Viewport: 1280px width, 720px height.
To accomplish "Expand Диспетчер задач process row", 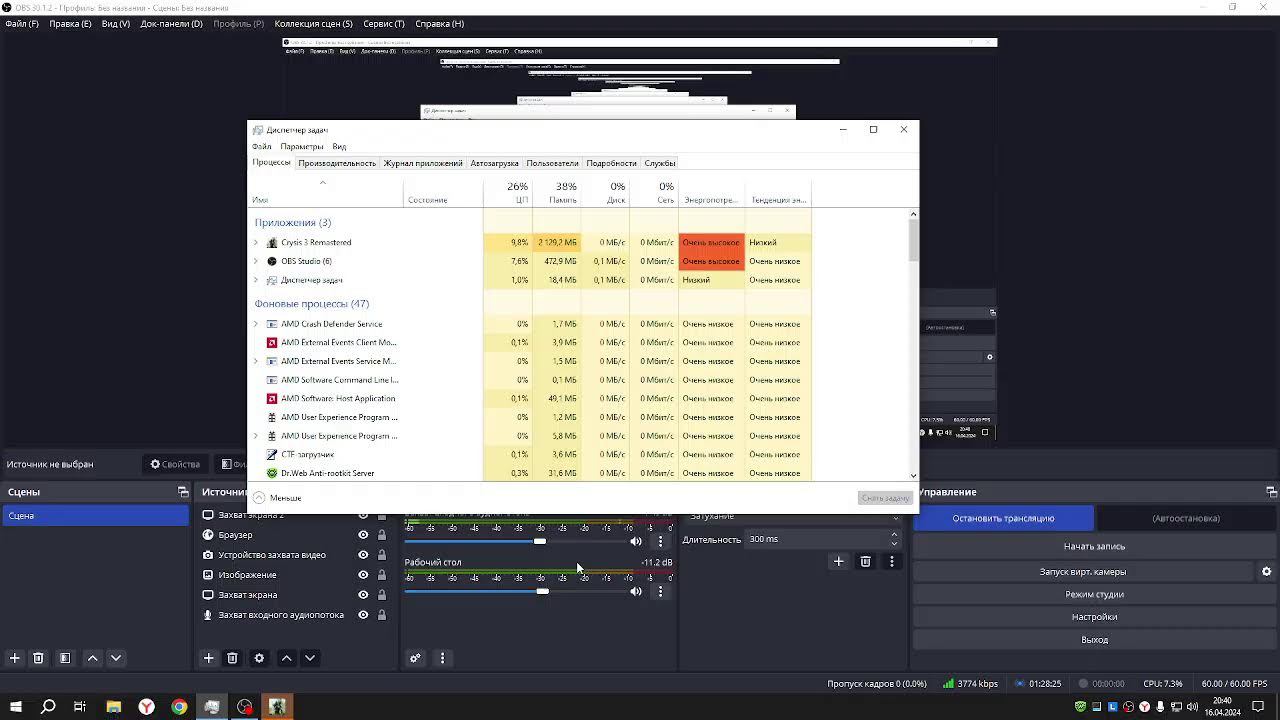I will point(256,280).
